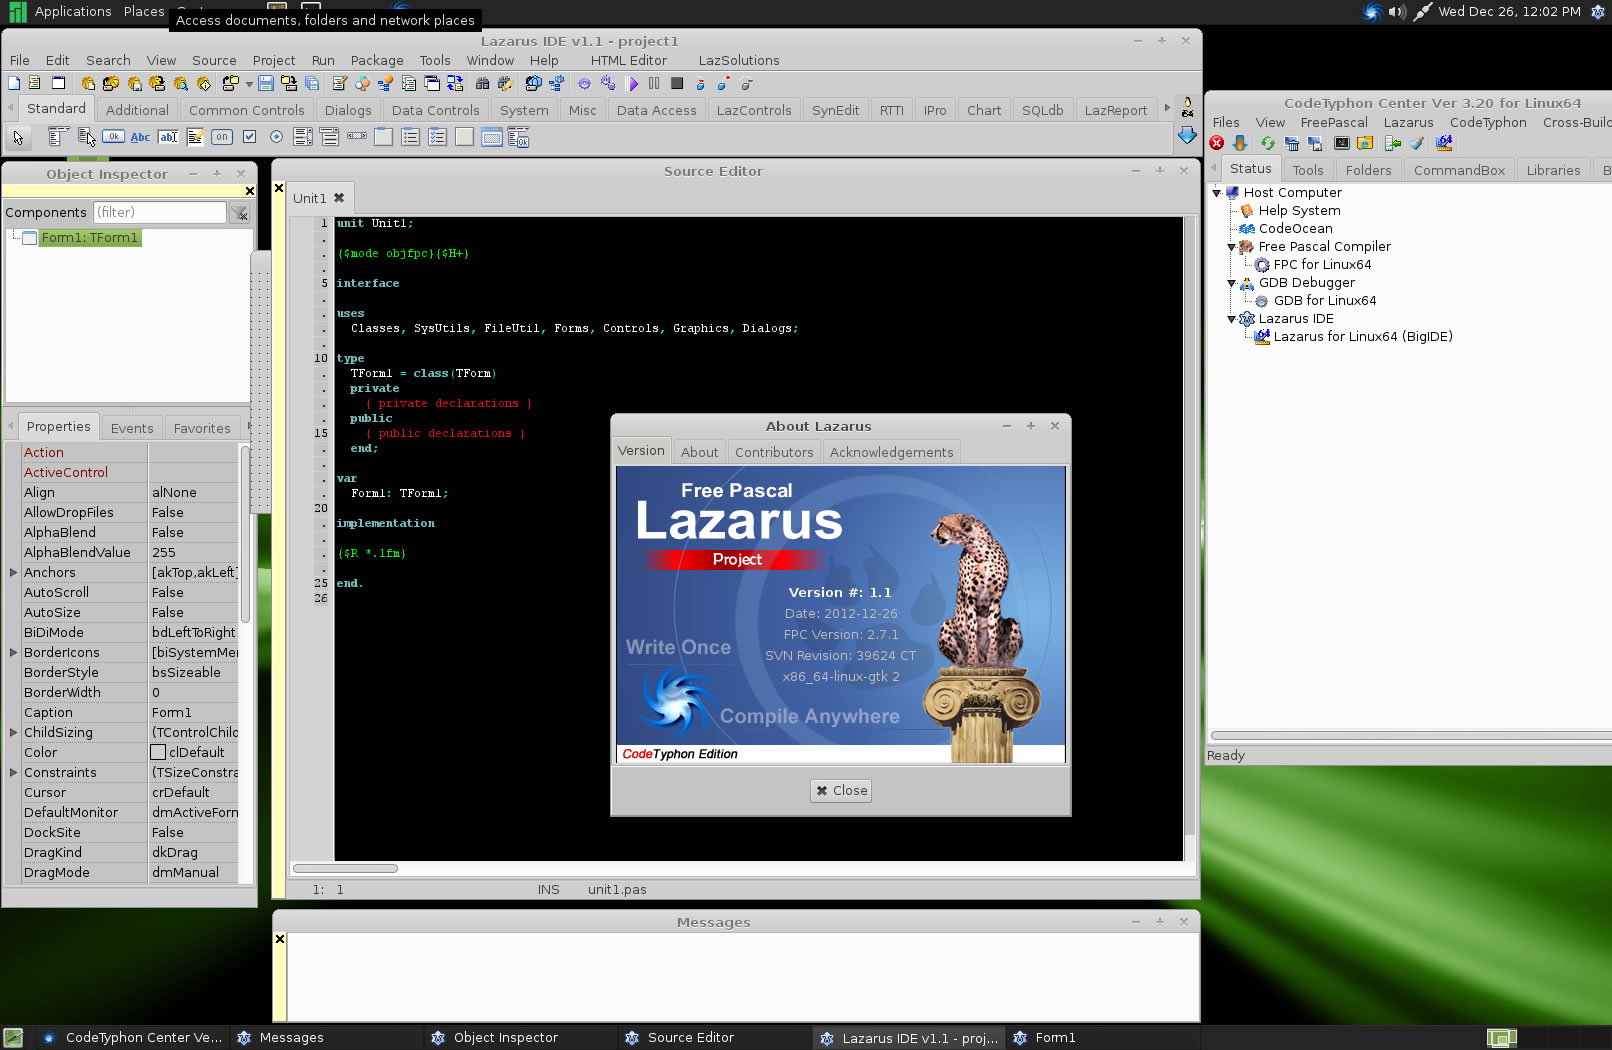Click the Pause debugger icon
Image resolution: width=1612 pixels, height=1050 pixels.
point(654,83)
